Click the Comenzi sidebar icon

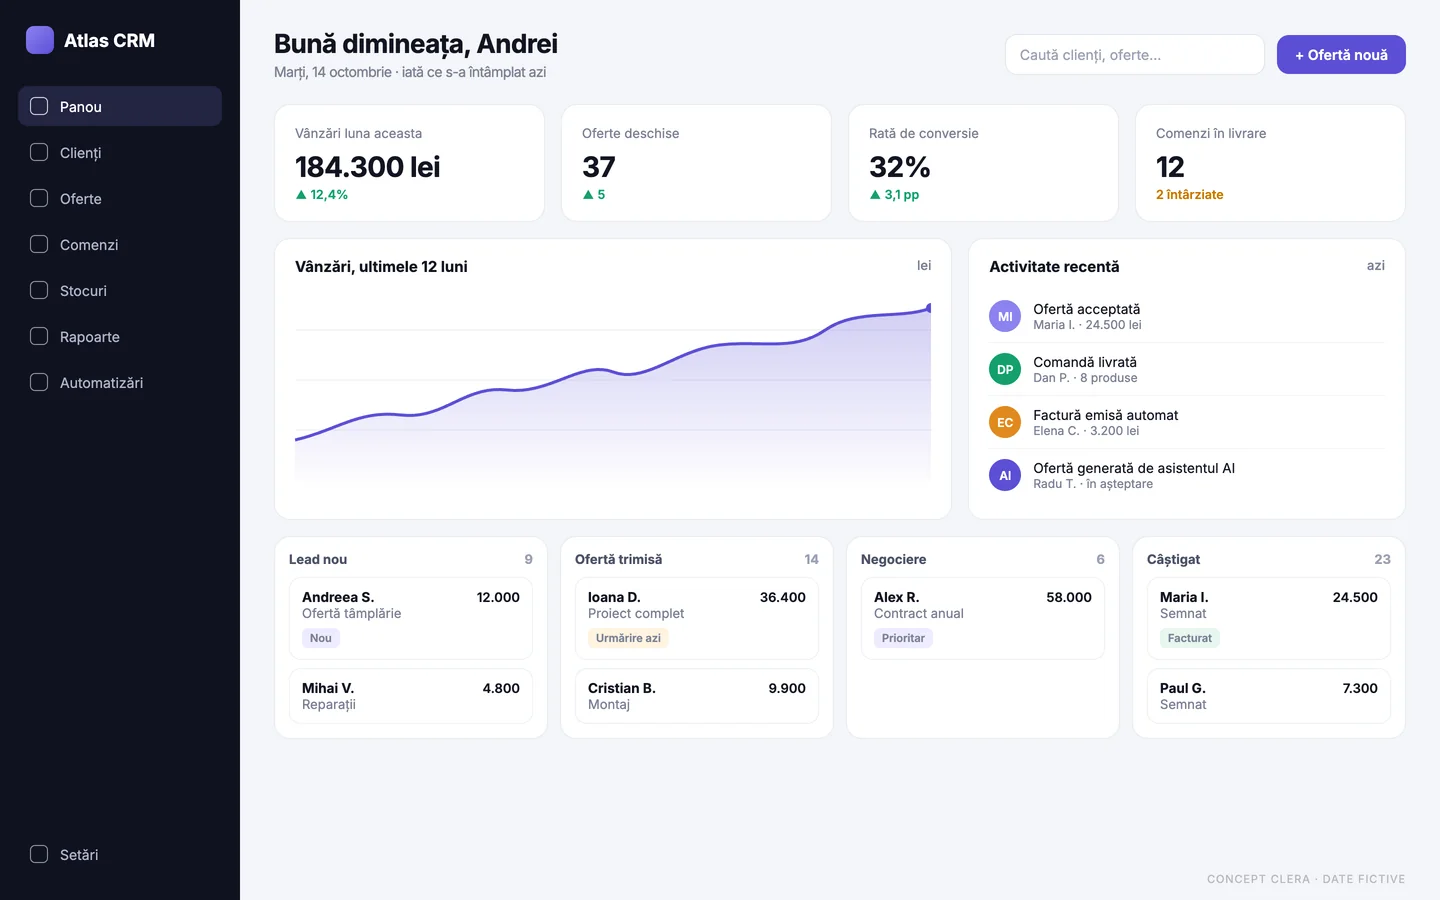[x=39, y=244]
